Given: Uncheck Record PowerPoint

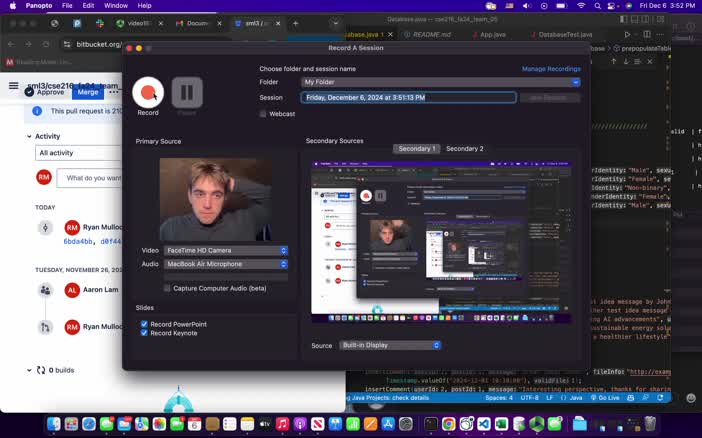Looking at the screenshot, I should tap(145, 324).
